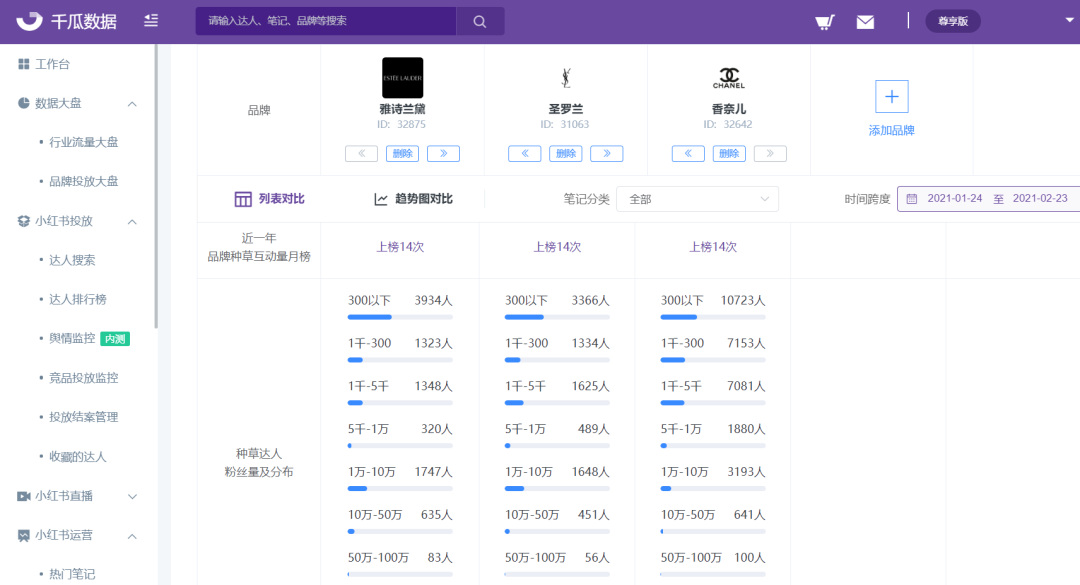Image resolution: width=1080 pixels, height=585 pixels.
Task: Open 达人搜索
Action: tap(72, 260)
